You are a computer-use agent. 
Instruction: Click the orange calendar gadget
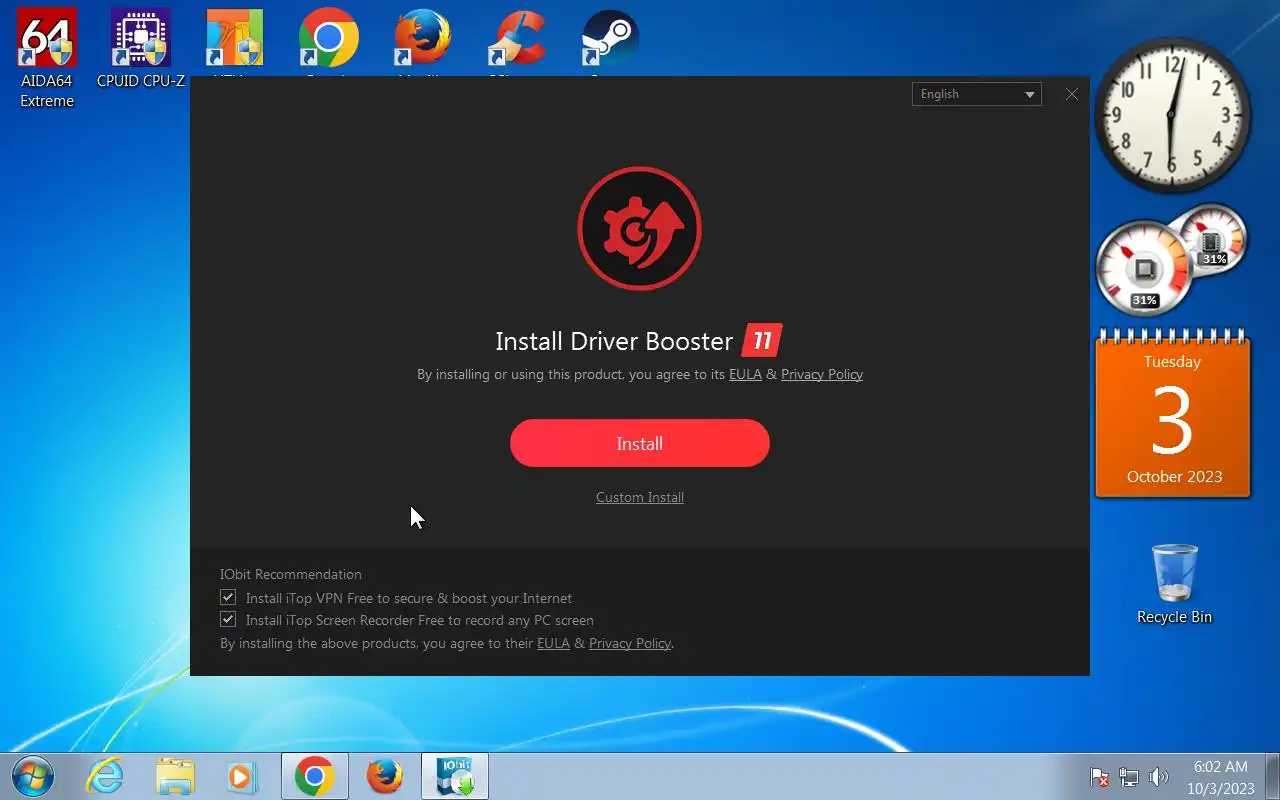tap(1172, 414)
